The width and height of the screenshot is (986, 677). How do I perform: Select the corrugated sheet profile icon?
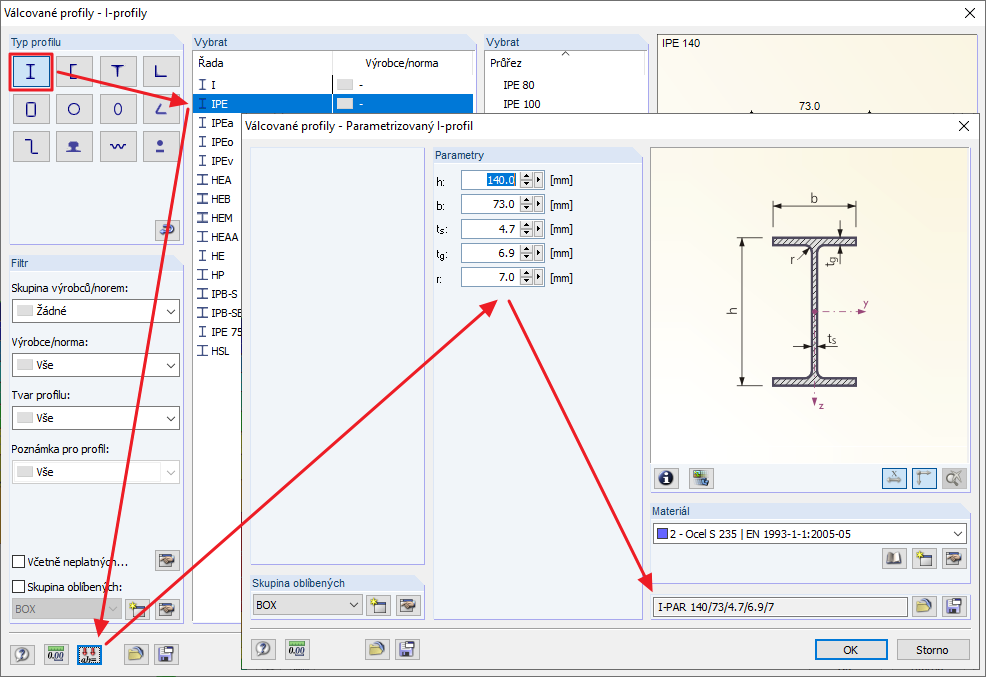coord(118,146)
